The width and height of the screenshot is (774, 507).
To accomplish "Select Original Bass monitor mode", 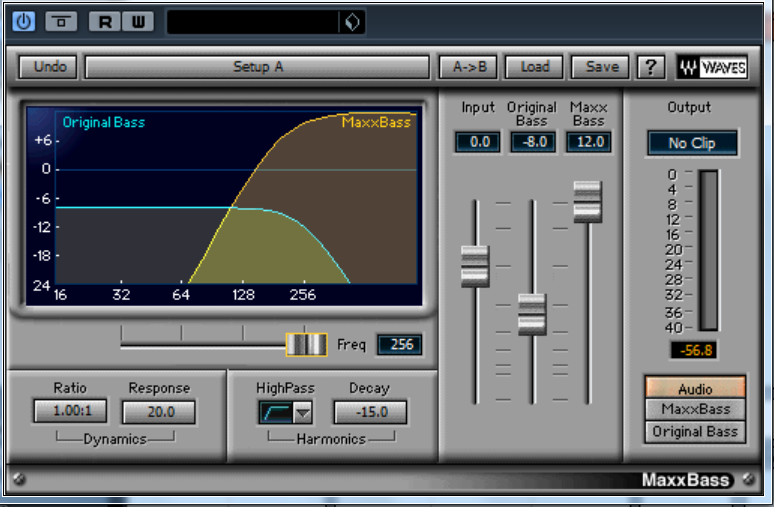I will pyautogui.click(x=695, y=432).
